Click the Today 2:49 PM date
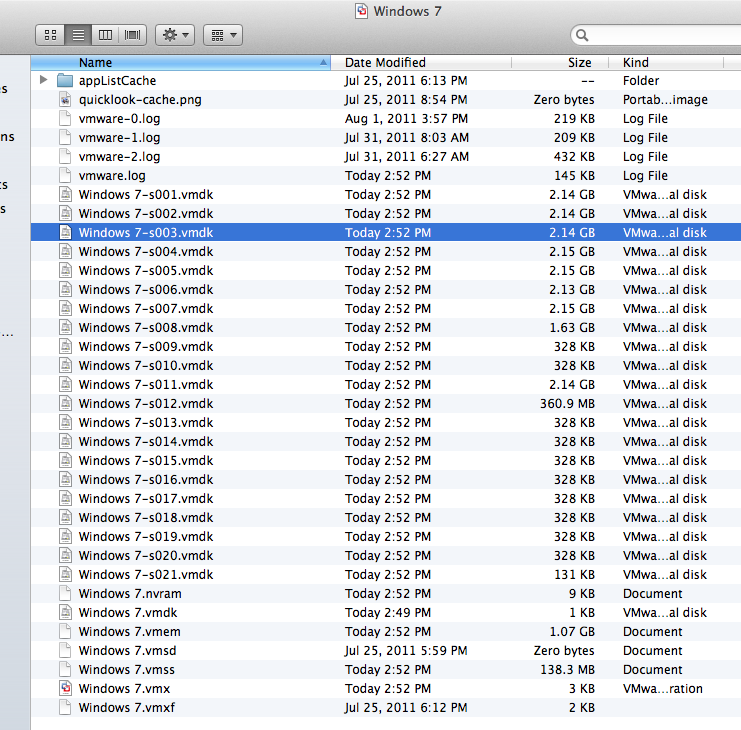The width and height of the screenshot is (741, 730). (x=388, y=612)
